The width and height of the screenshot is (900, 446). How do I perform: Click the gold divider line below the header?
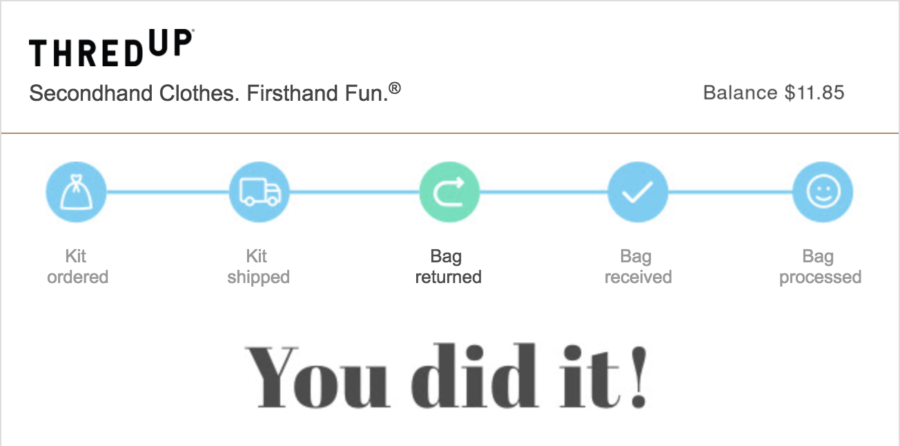tap(450, 132)
